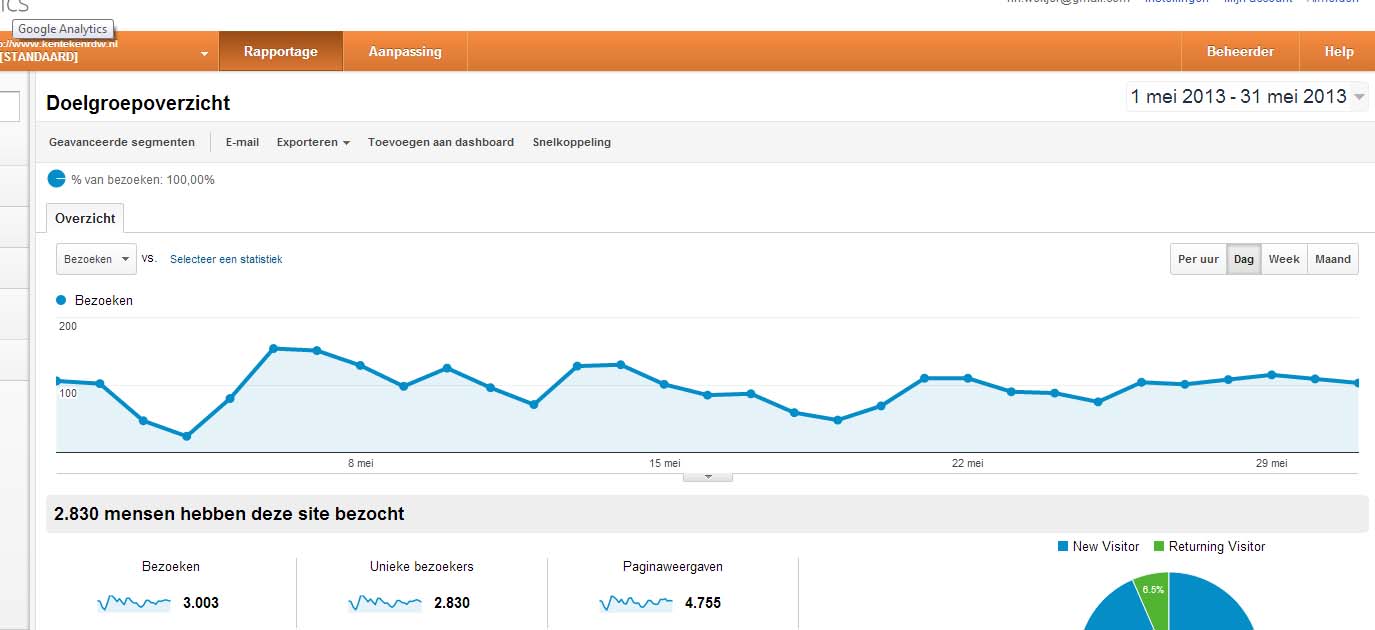Click the Returning Visitor legend swatch

coord(1159,546)
